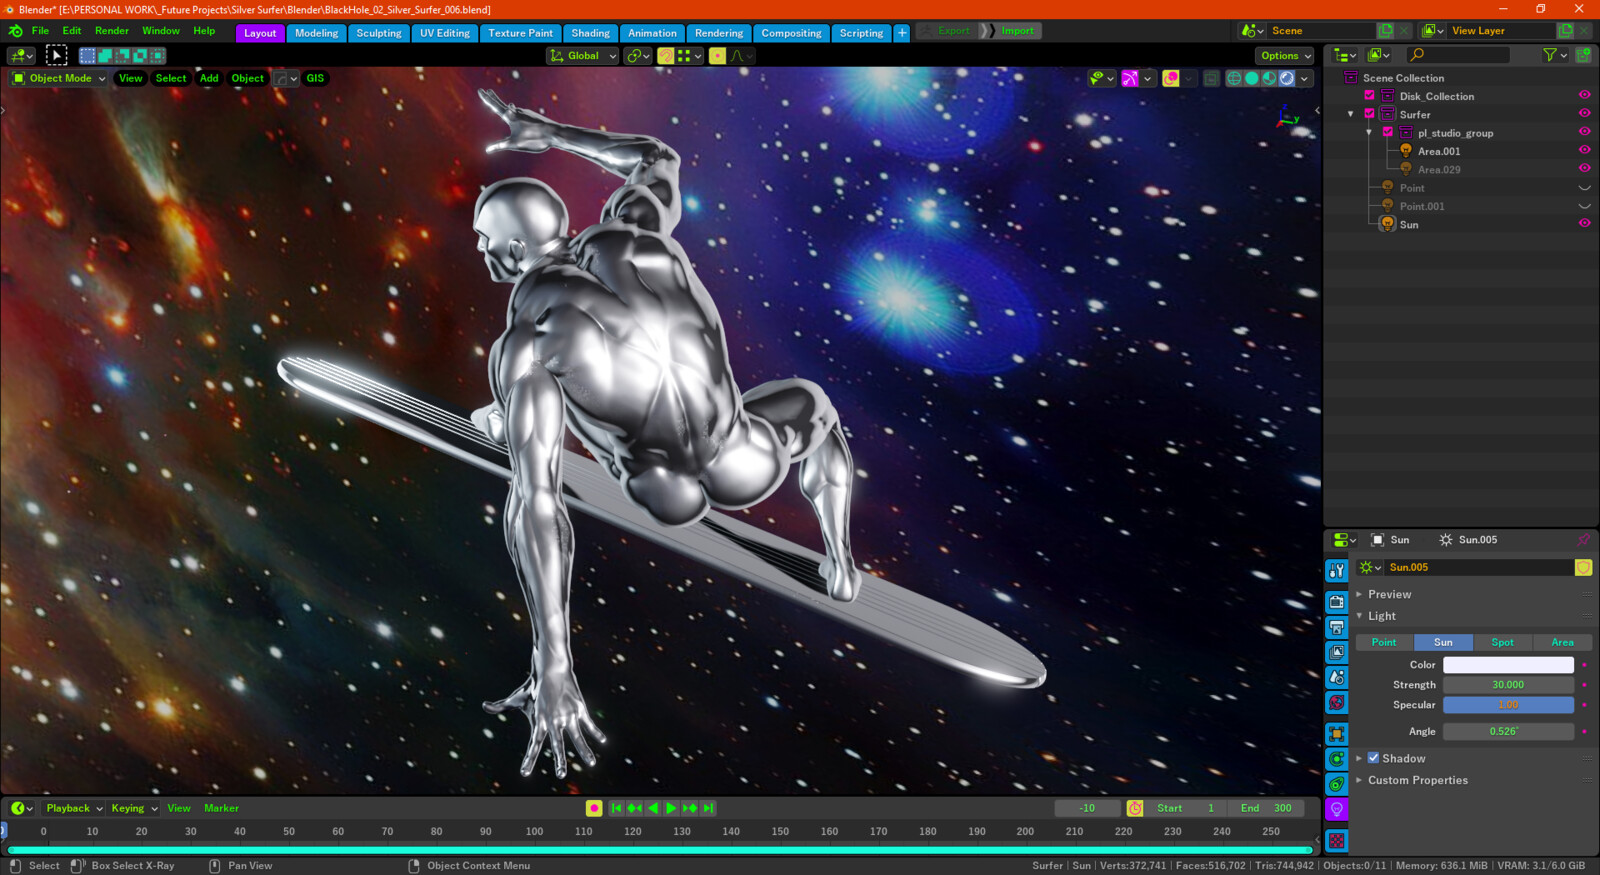1600x875 pixels.
Task: Open the Object Constraints properties tab
Action: [x=1337, y=784]
